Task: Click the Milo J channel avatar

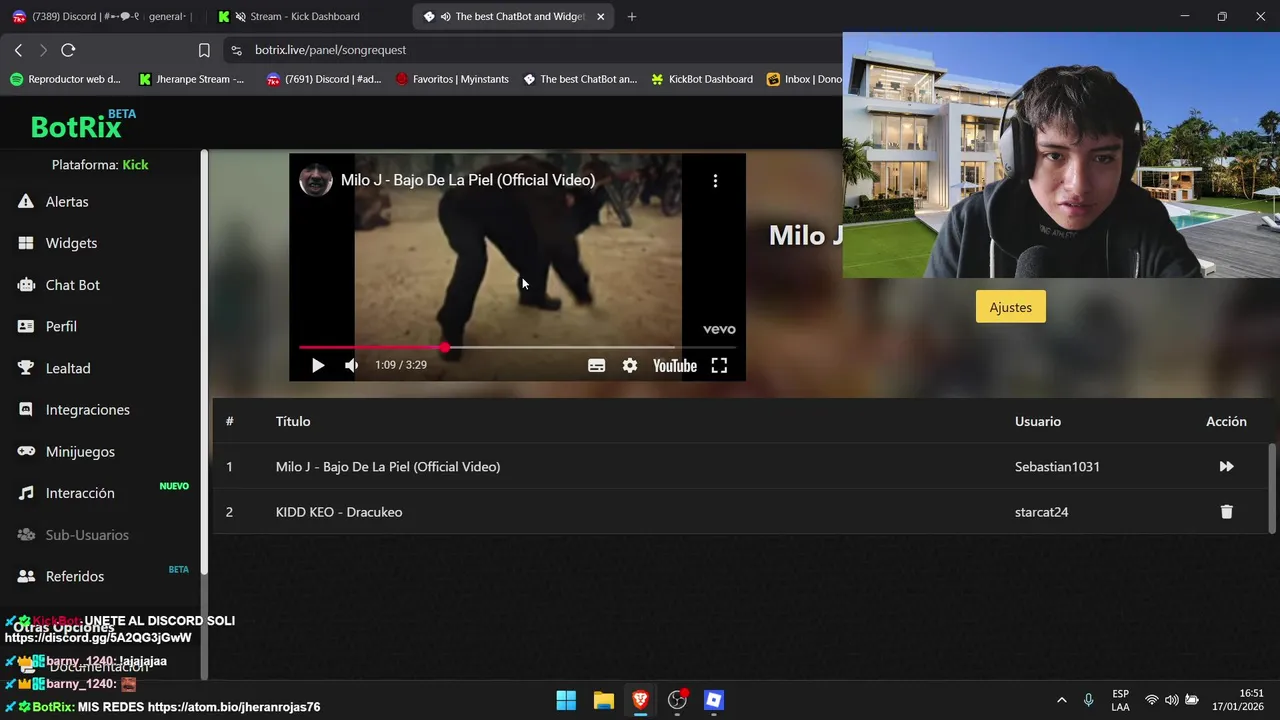Action: [316, 180]
